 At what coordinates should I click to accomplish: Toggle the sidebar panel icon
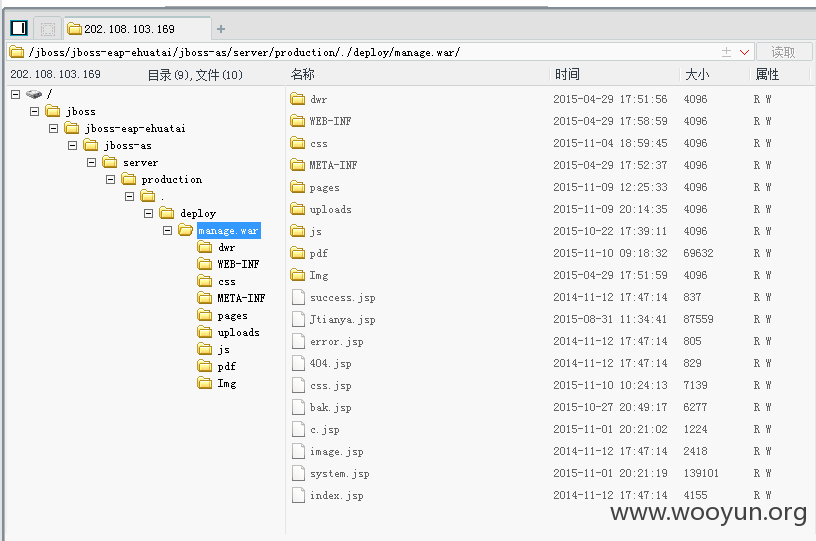[x=19, y=28]
